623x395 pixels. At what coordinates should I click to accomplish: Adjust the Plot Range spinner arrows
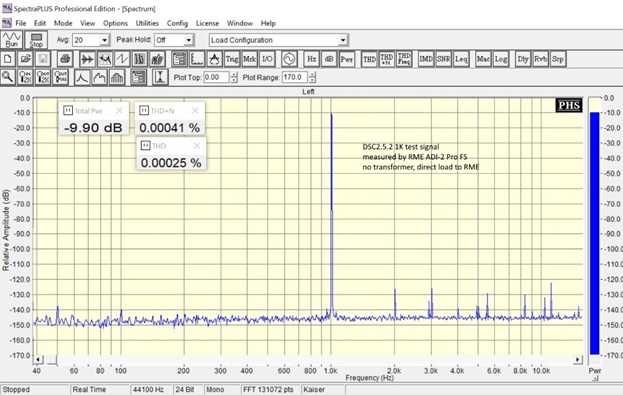[313, 77]
